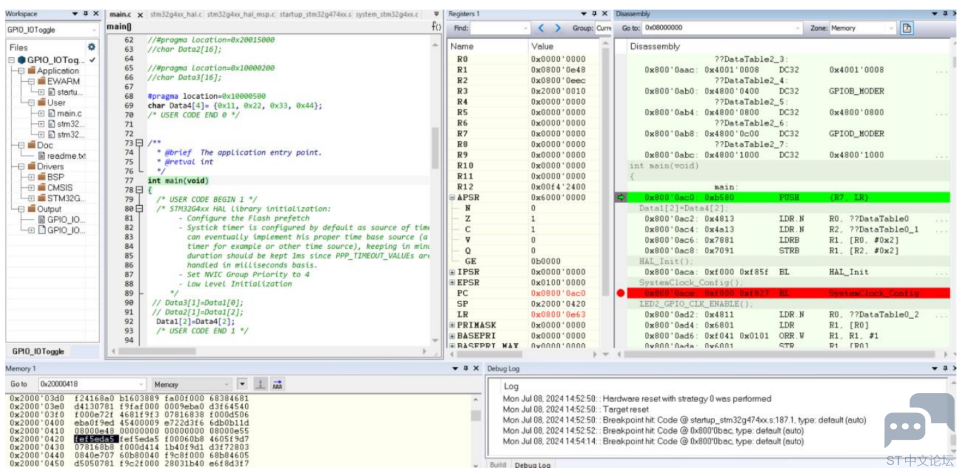Collapse the main function fold marker

point(139,190)
